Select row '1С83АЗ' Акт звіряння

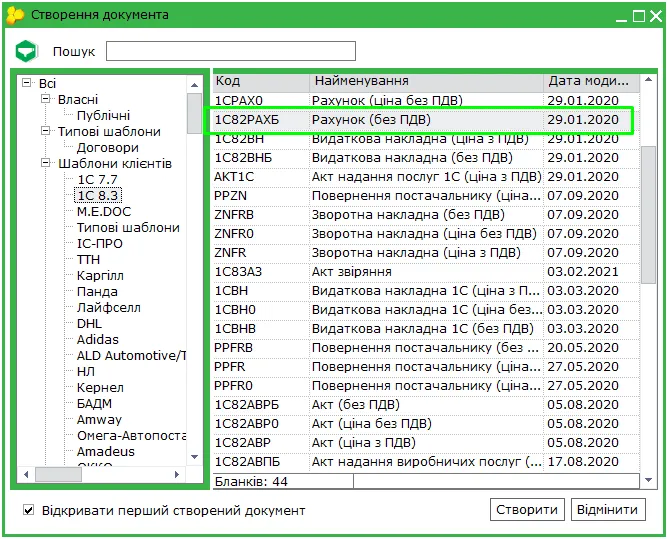tap(426, 272)
